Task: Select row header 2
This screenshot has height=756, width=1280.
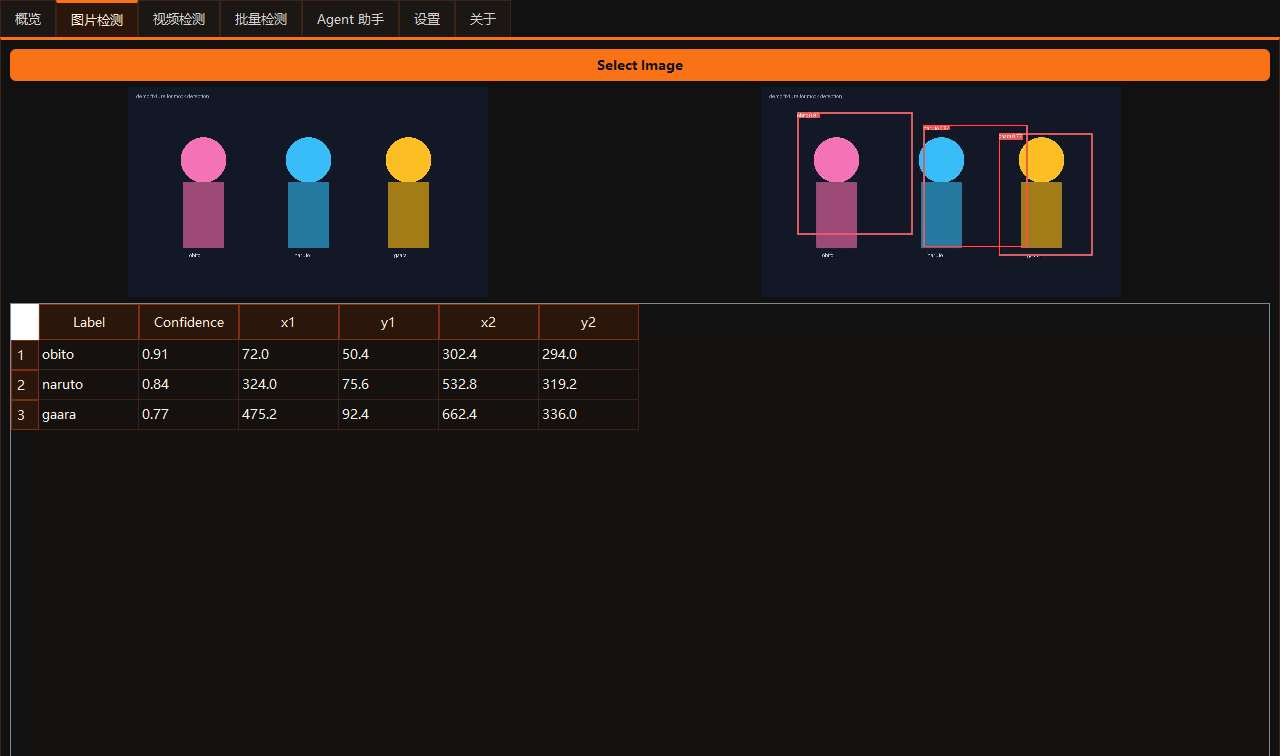Action: (x=25, y=385)
